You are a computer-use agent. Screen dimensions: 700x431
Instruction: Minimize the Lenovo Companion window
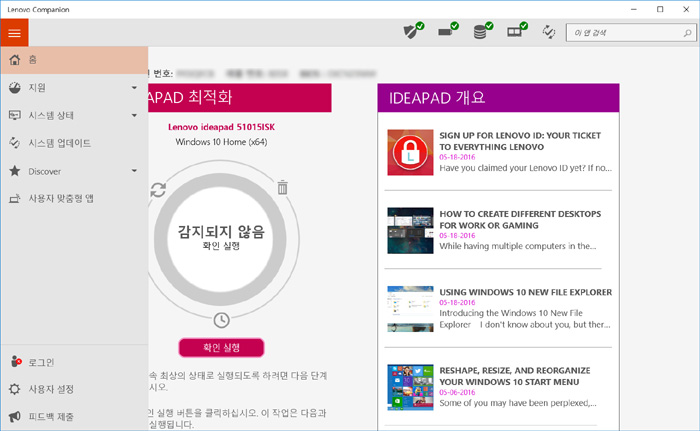(634, 9)
